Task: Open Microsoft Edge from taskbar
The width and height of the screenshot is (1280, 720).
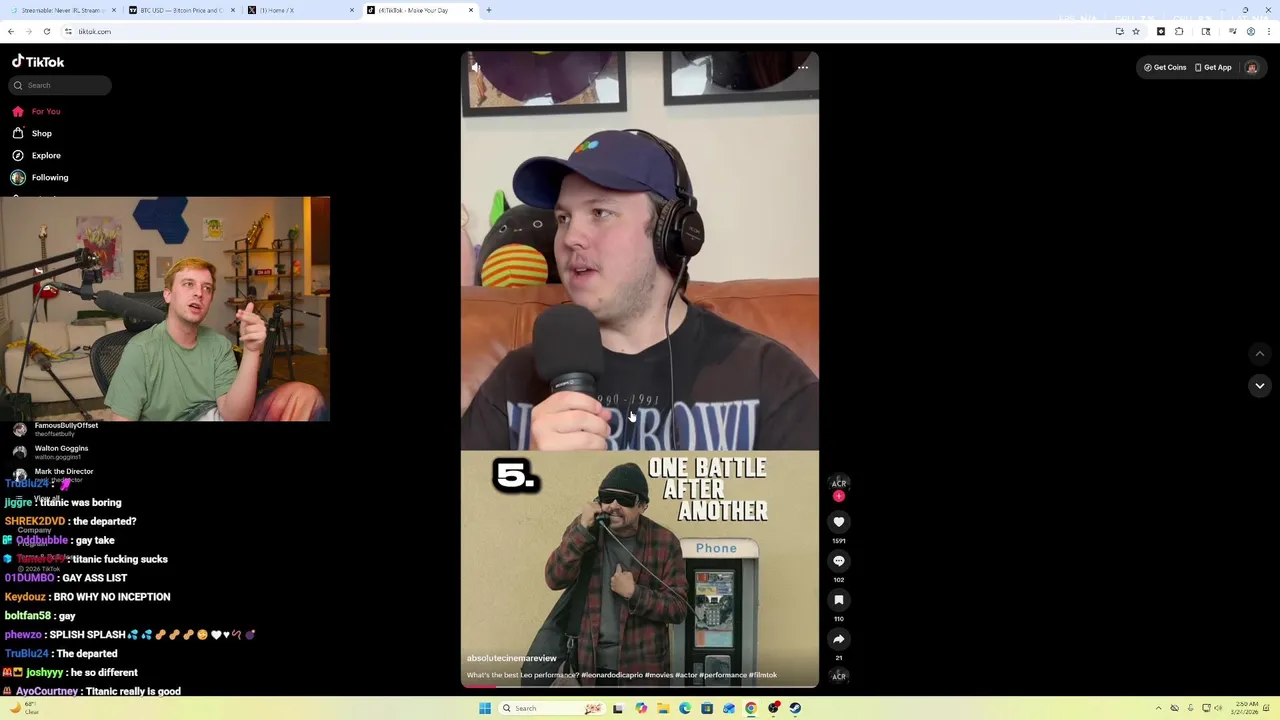Action: point(685,708)
